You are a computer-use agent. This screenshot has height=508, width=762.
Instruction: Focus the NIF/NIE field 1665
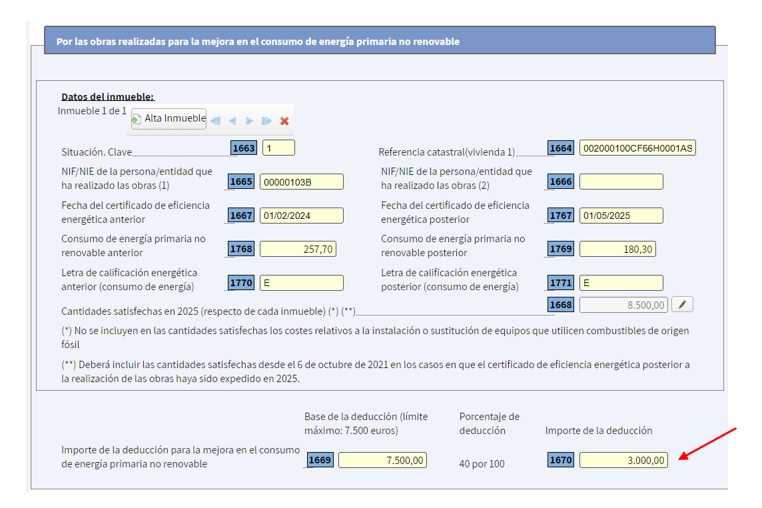(x=301, y=182)
